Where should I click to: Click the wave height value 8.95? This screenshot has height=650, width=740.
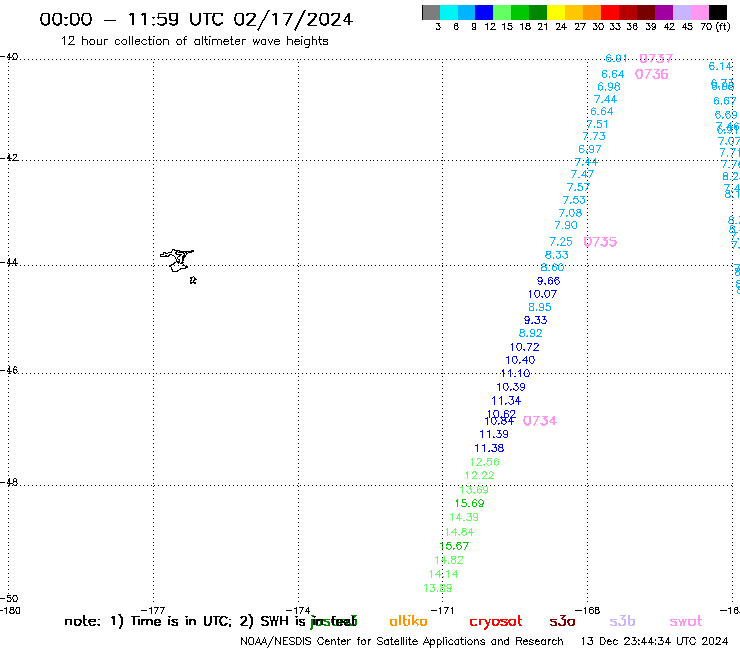(540, 307)
